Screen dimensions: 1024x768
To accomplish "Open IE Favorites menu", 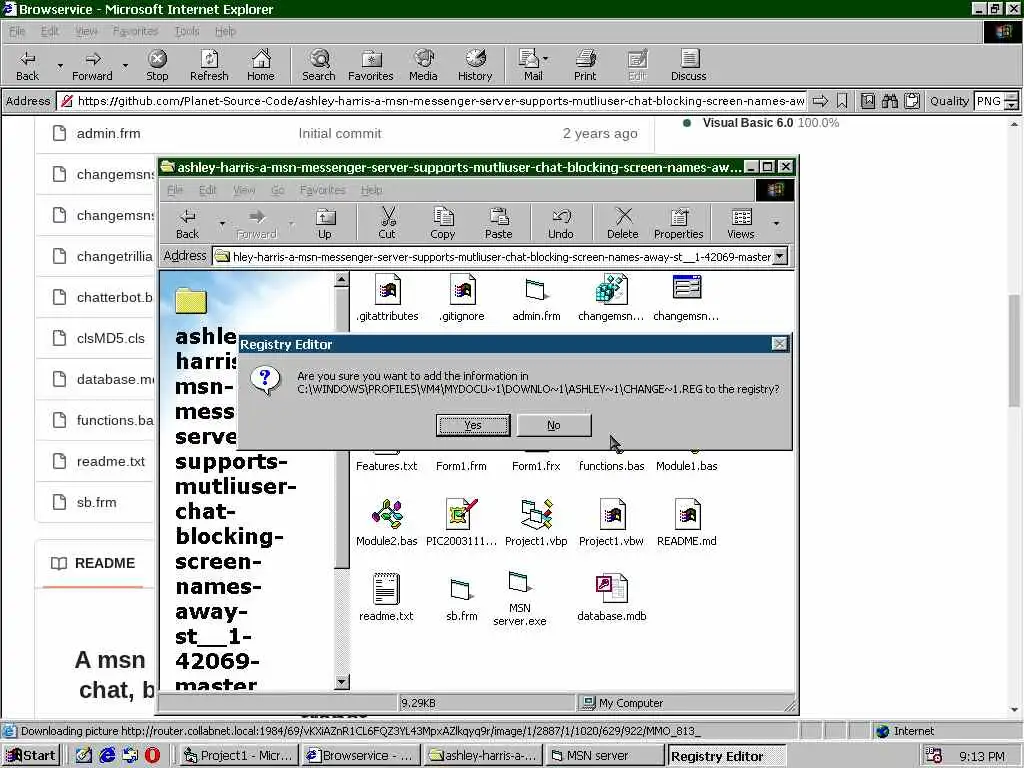I will pos(135,31).
